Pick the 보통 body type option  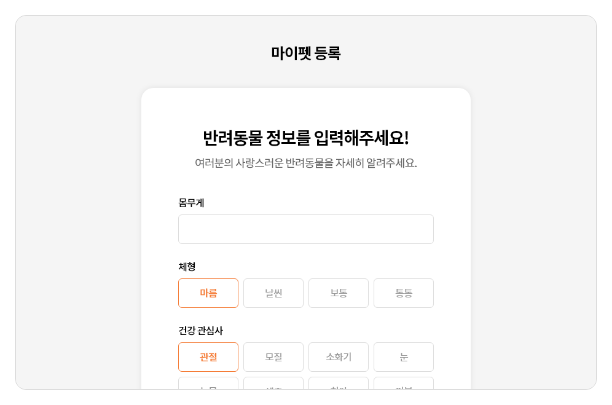(338, 293)
